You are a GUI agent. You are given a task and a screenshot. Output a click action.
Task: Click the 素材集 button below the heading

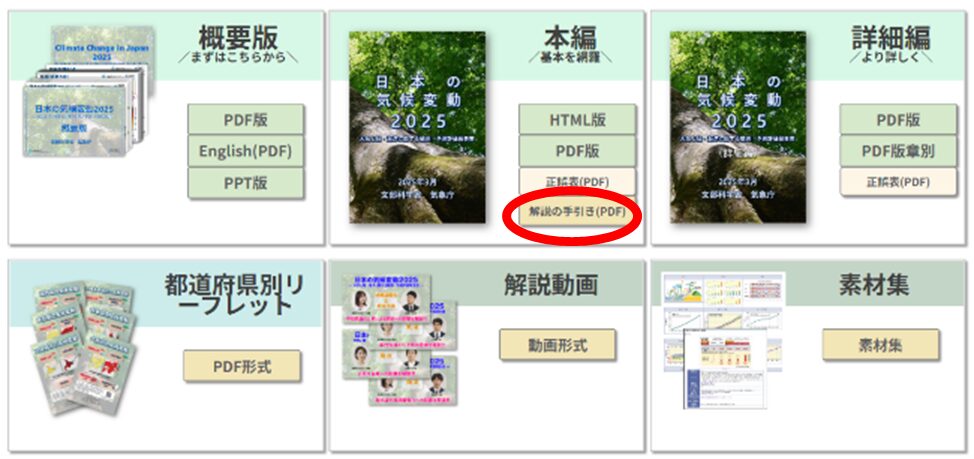tap(881, 345)
